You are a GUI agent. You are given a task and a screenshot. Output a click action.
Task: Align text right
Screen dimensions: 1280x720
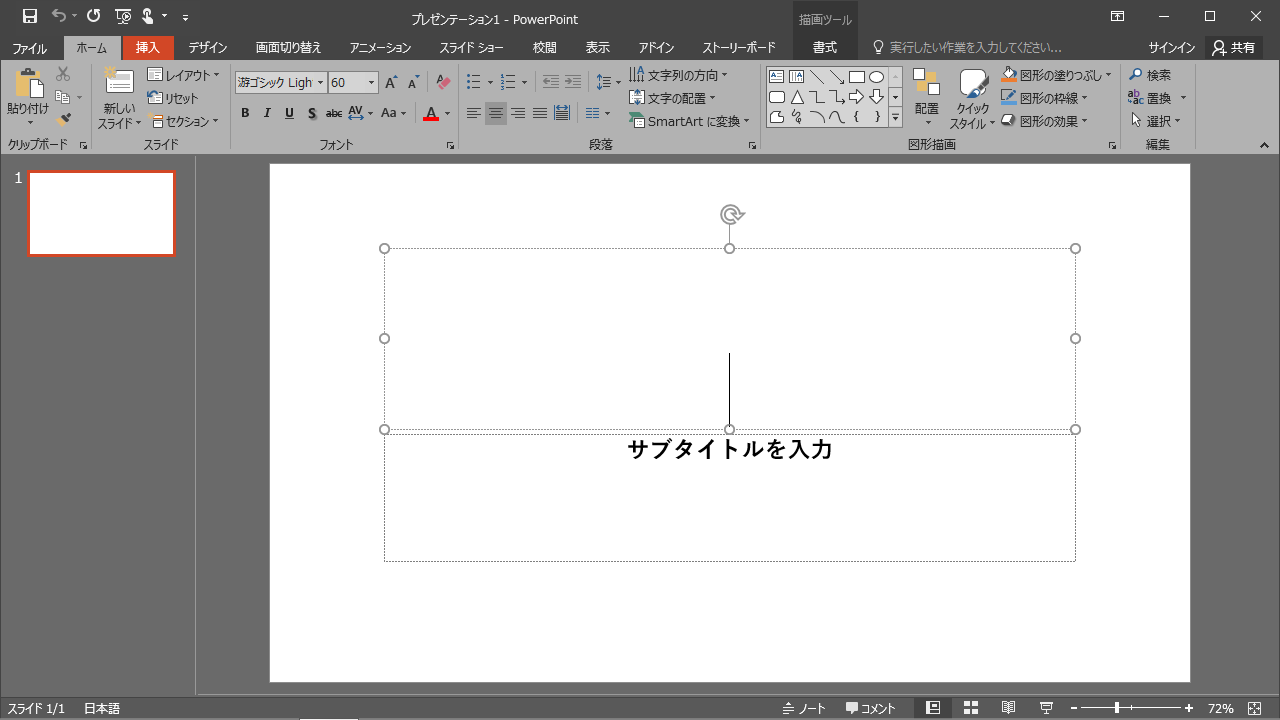pos(518,113)
